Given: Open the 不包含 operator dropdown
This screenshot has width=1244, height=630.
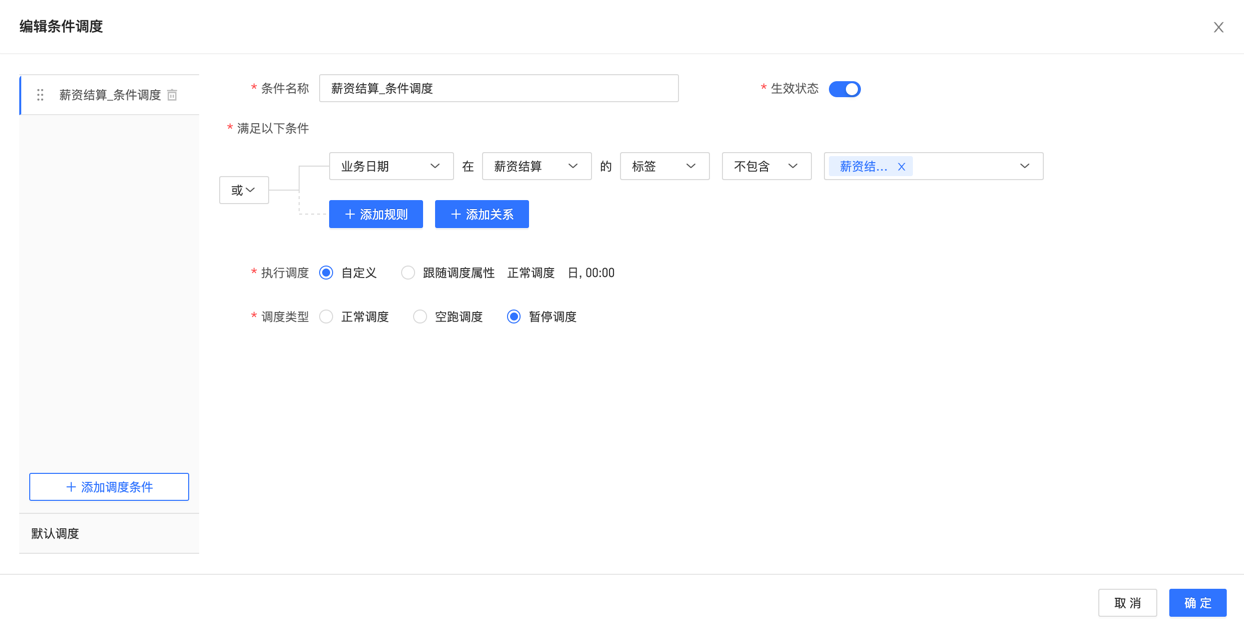Looking at the screenshot, I should point(767,166).
